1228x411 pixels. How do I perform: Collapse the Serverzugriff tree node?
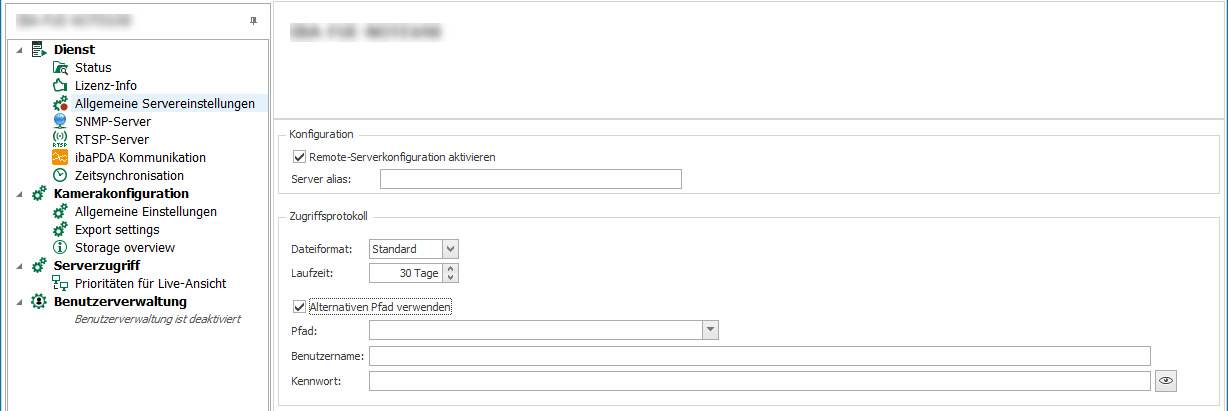(20, 266)
